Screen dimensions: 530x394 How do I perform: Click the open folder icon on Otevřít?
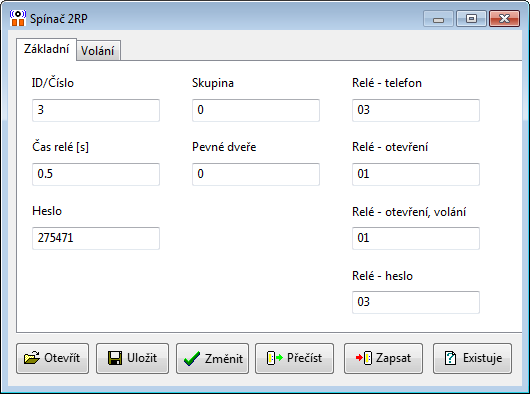tap(32, 358)
